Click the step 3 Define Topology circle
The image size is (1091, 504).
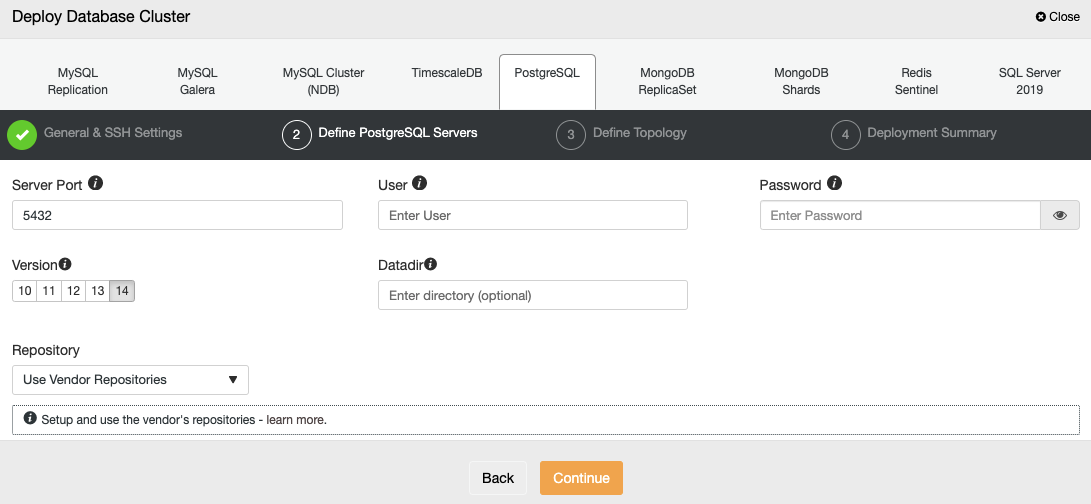(x=571, y=135)
